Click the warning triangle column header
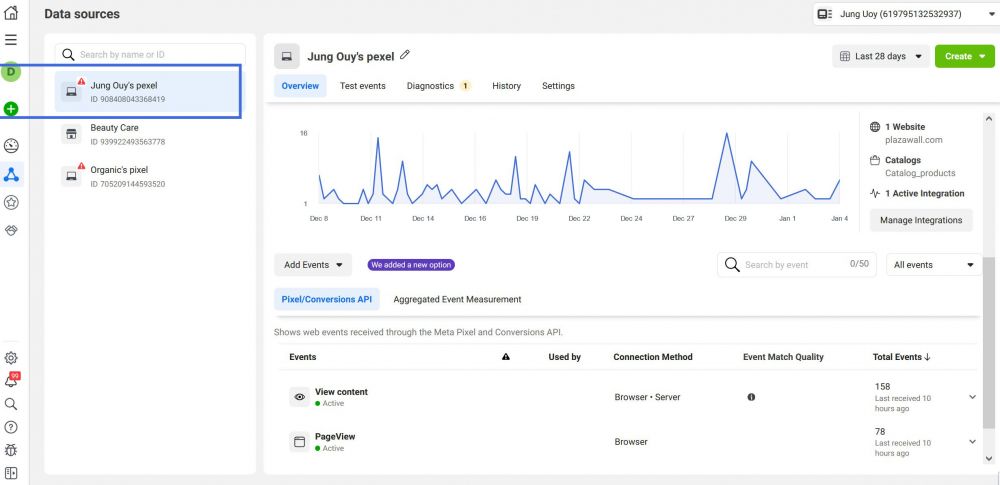 tap(506, 357)
